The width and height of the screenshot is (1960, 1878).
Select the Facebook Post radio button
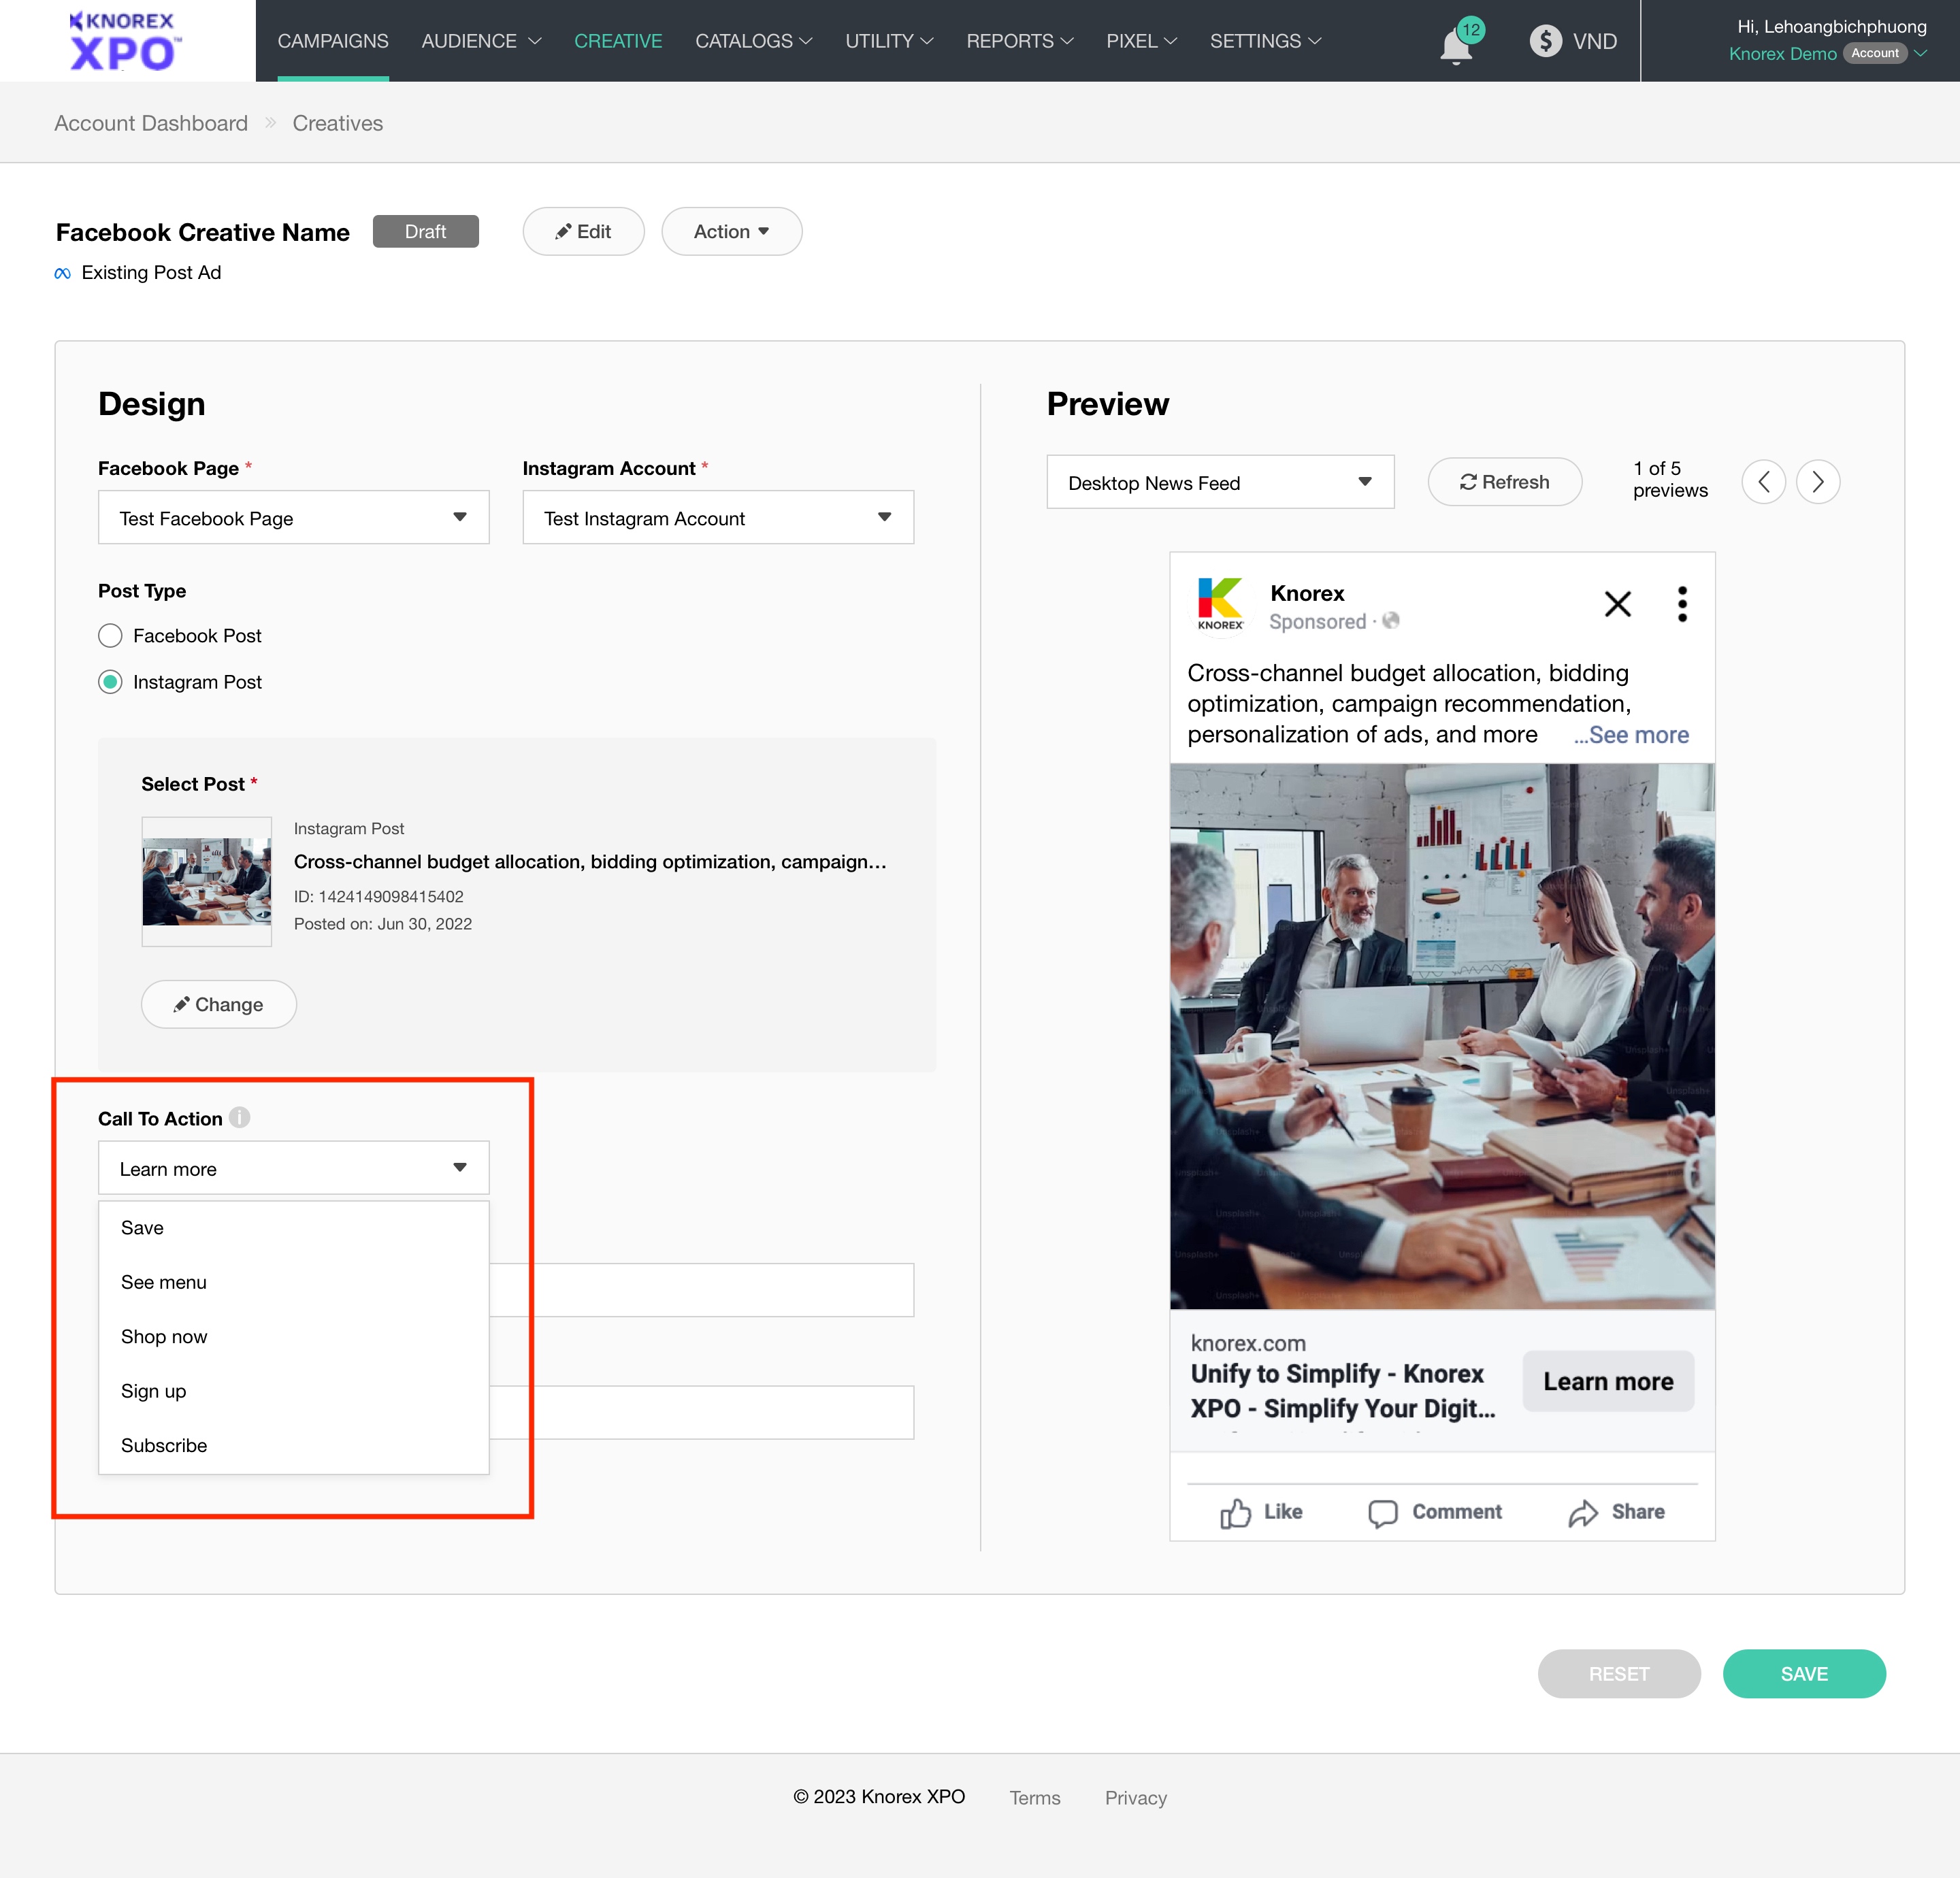tap(110, 636)
